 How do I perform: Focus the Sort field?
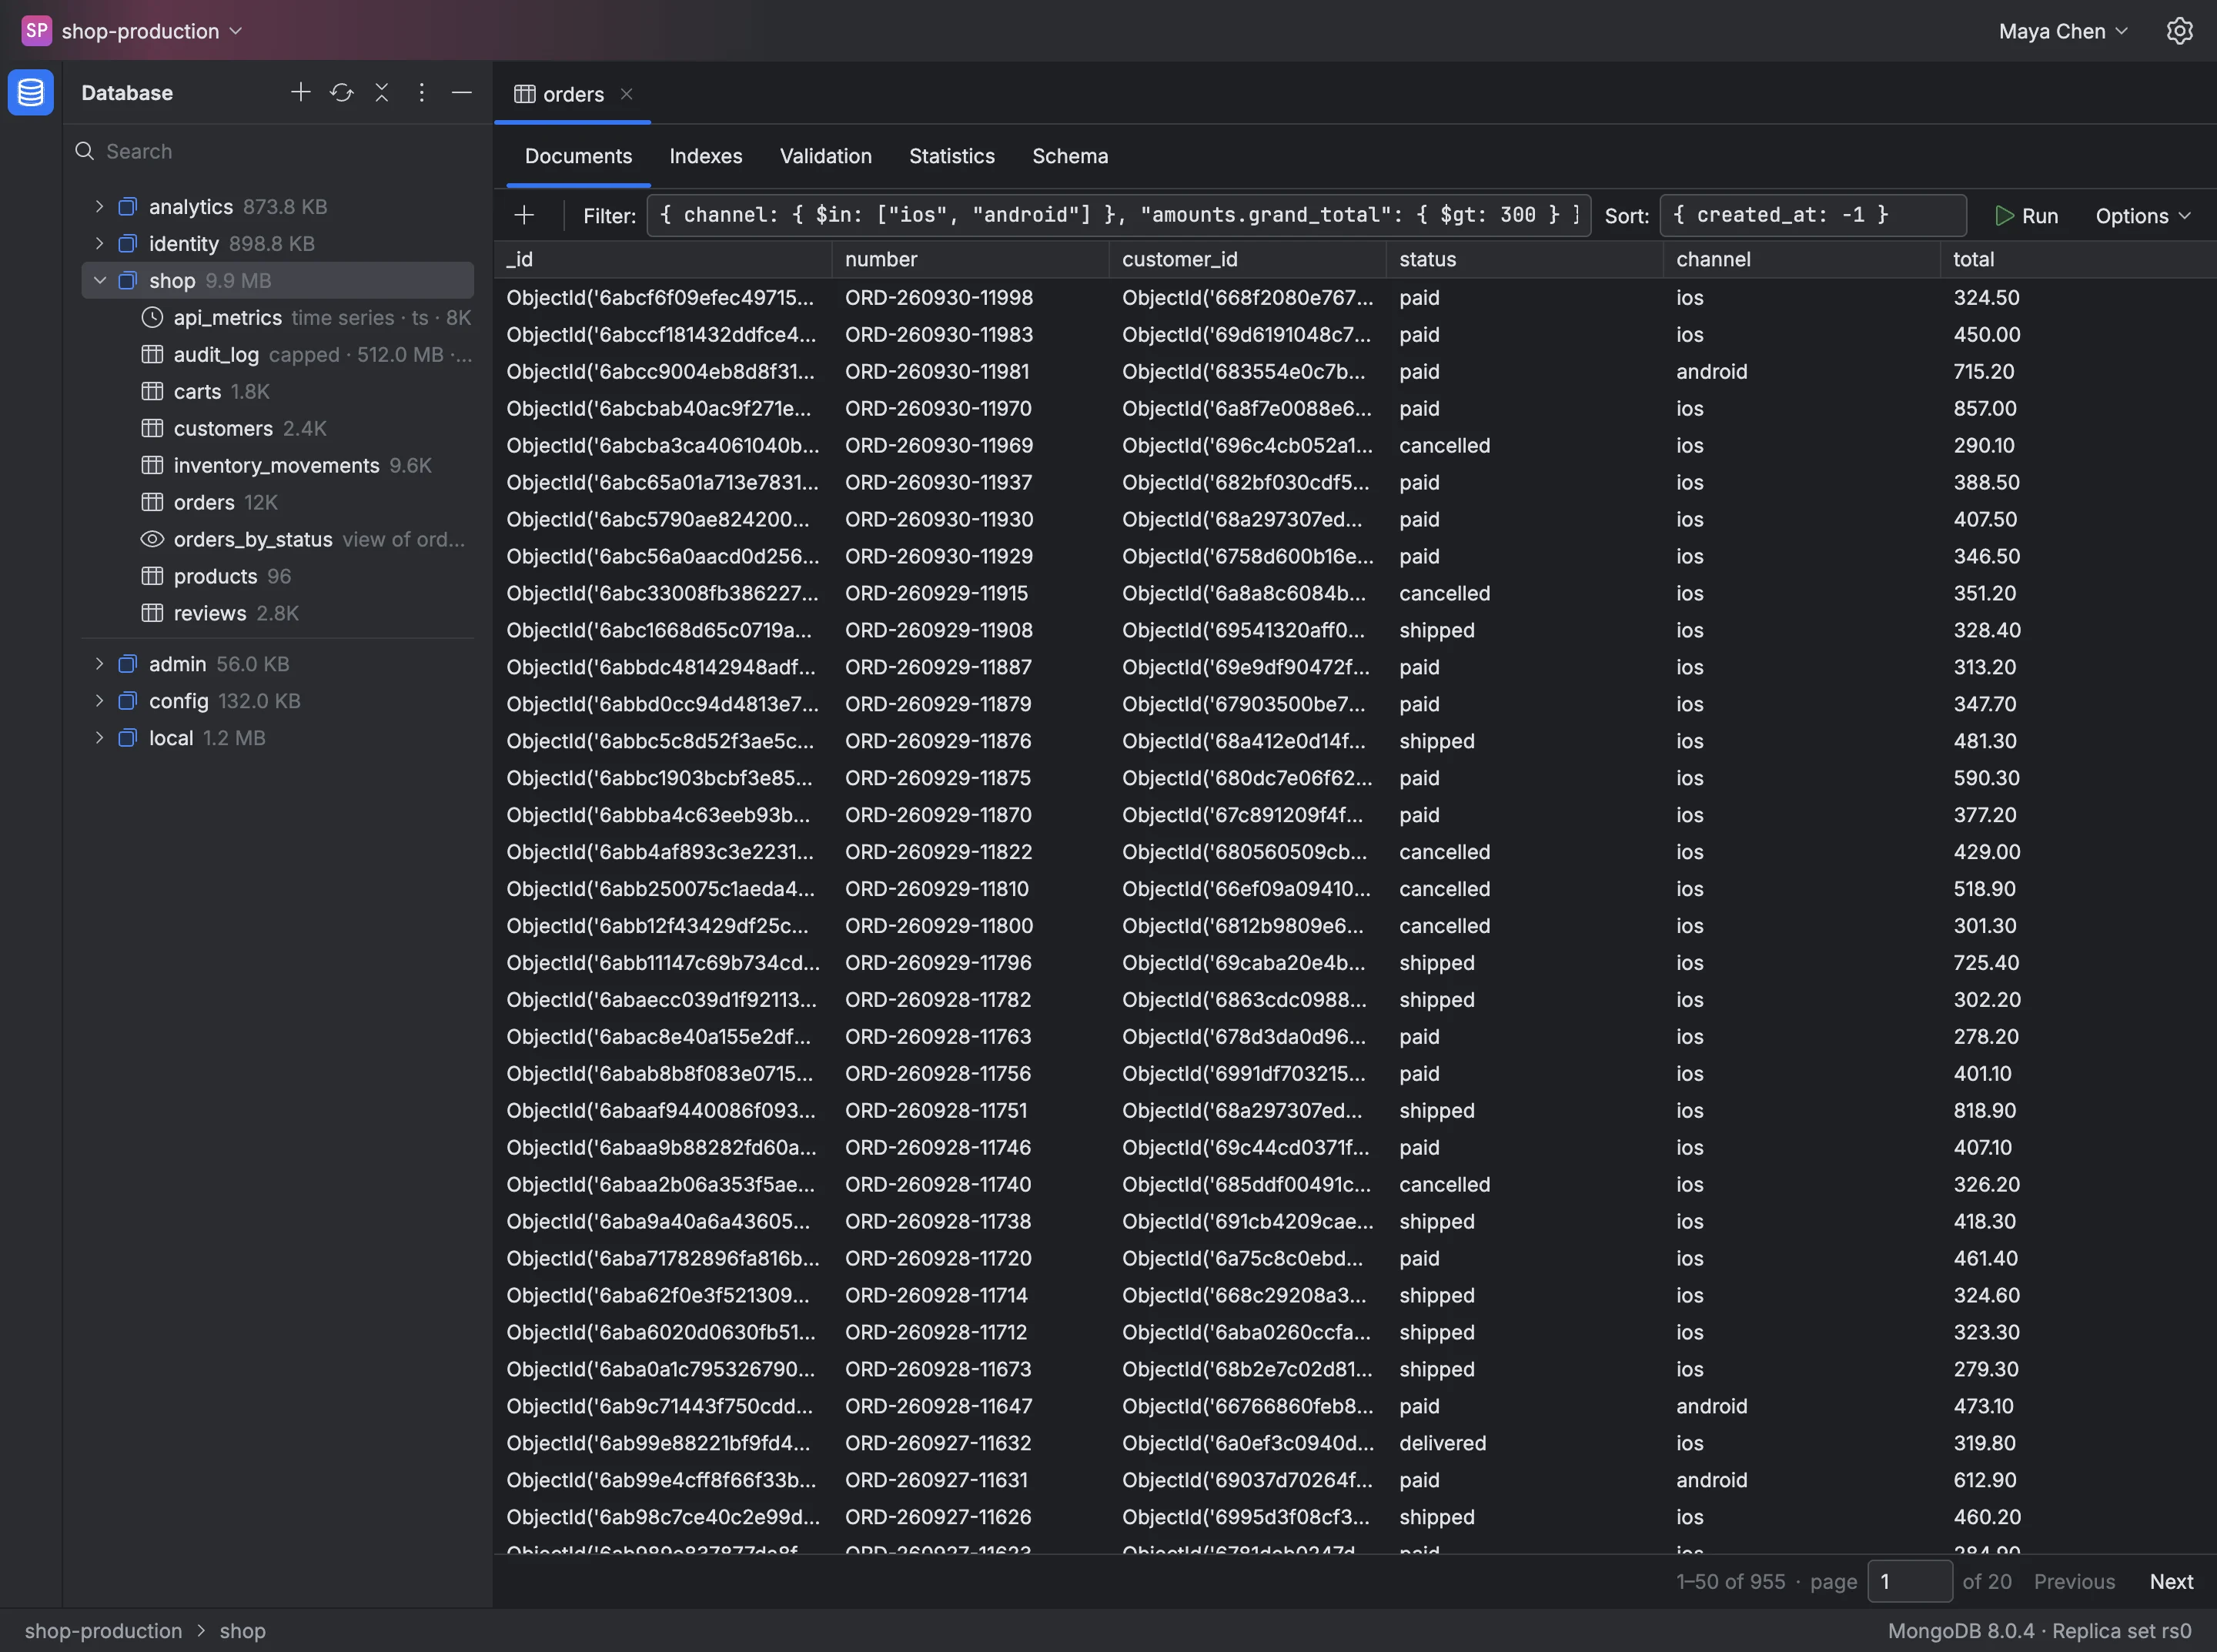click(1812, 215)
